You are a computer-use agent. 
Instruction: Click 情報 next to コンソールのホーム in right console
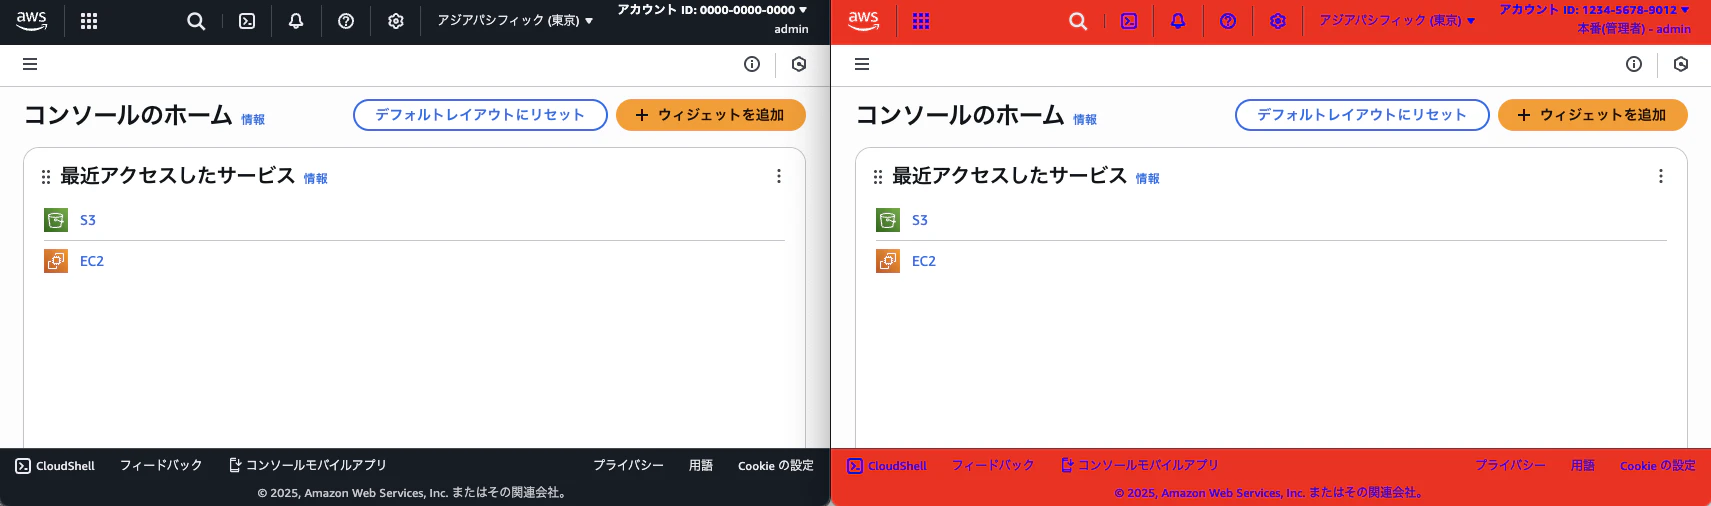[x=1085, y=120]
